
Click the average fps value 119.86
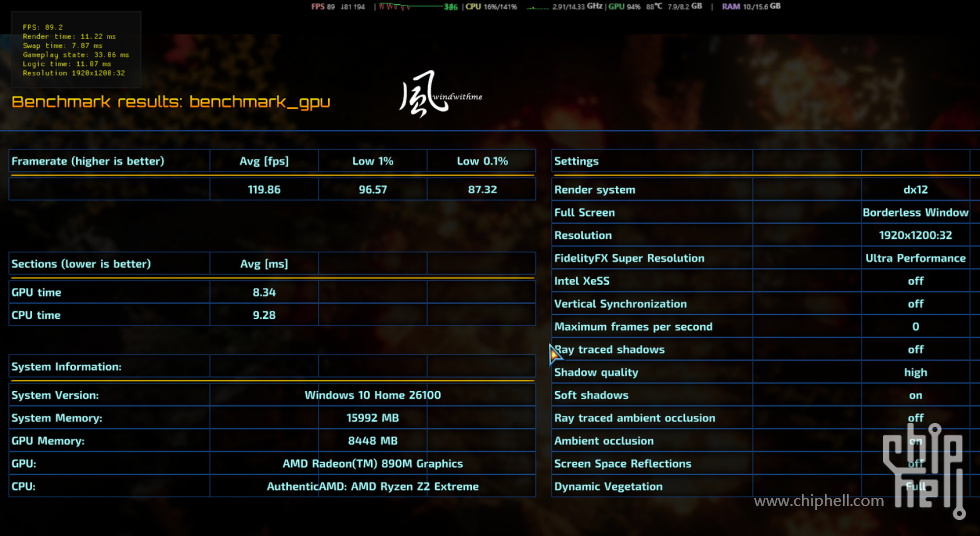click(264, 190)
